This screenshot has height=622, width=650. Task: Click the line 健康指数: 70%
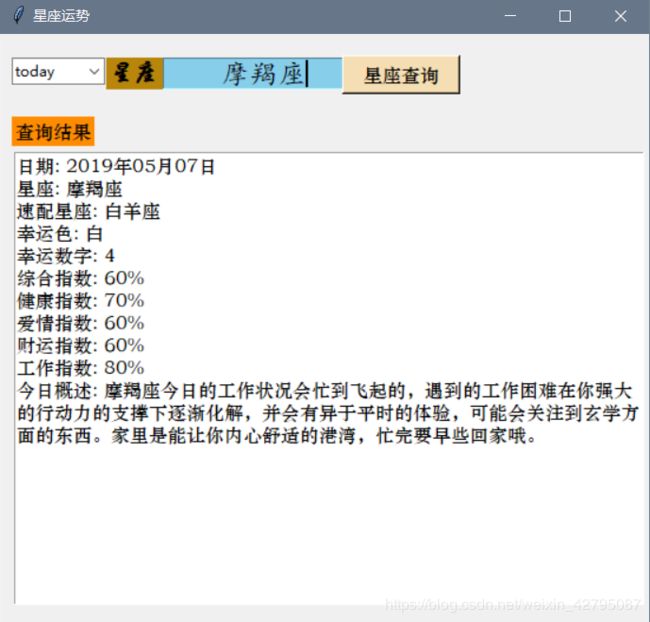click(x=81, y=301)
